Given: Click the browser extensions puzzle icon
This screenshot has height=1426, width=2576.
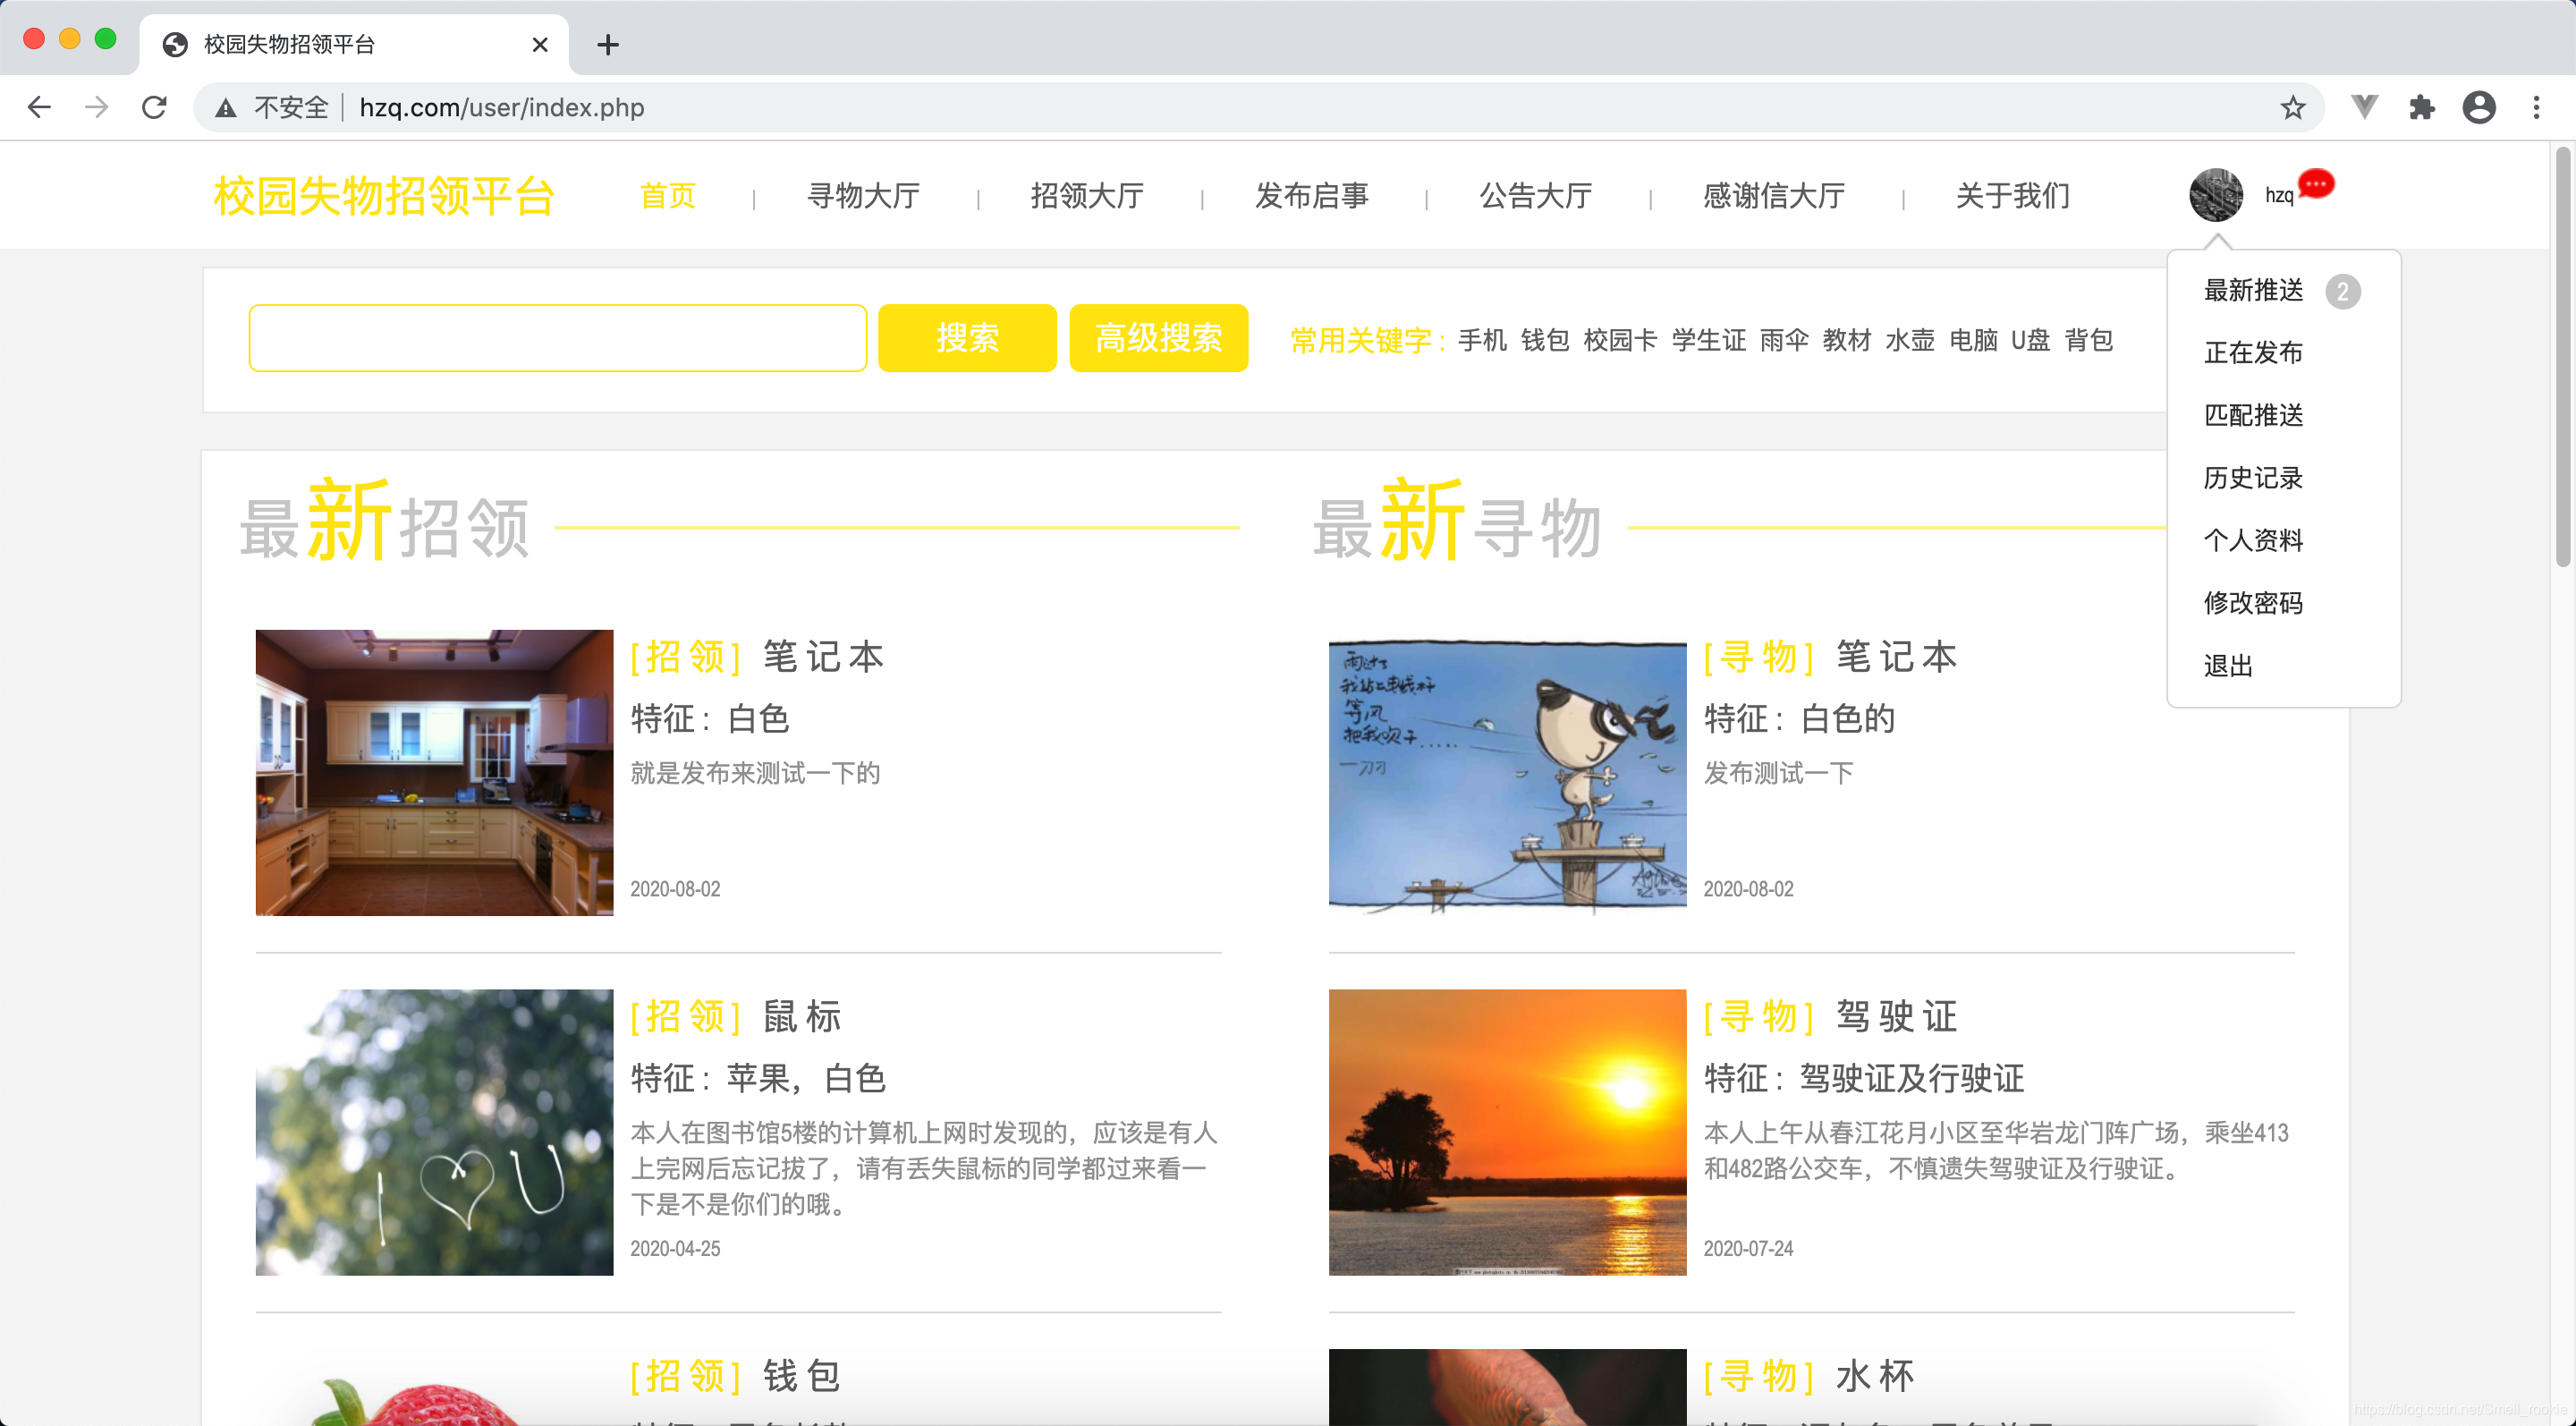Looking at the screenshot, I should tap(2422, 107).
